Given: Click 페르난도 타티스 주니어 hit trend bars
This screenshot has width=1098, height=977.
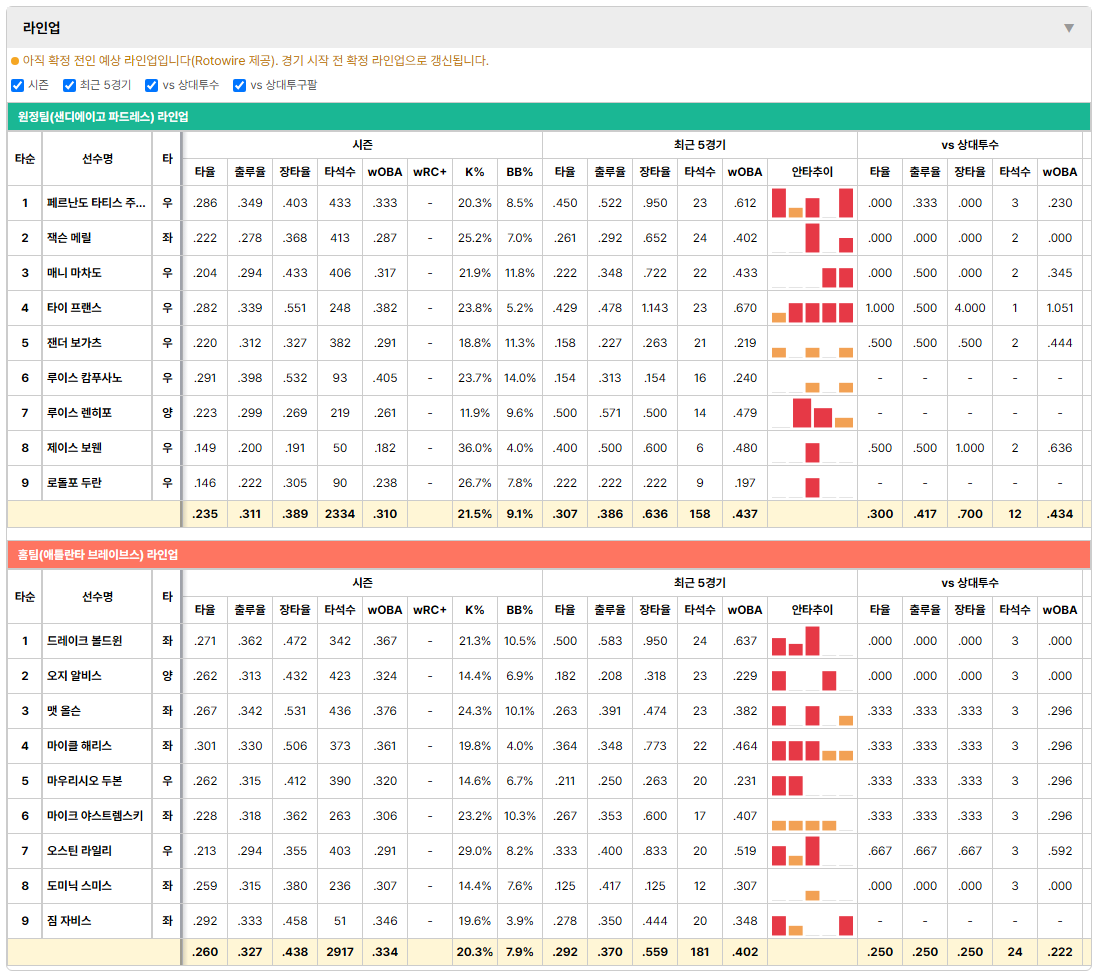Looking at the screenshot, I should tap(812, 203).
